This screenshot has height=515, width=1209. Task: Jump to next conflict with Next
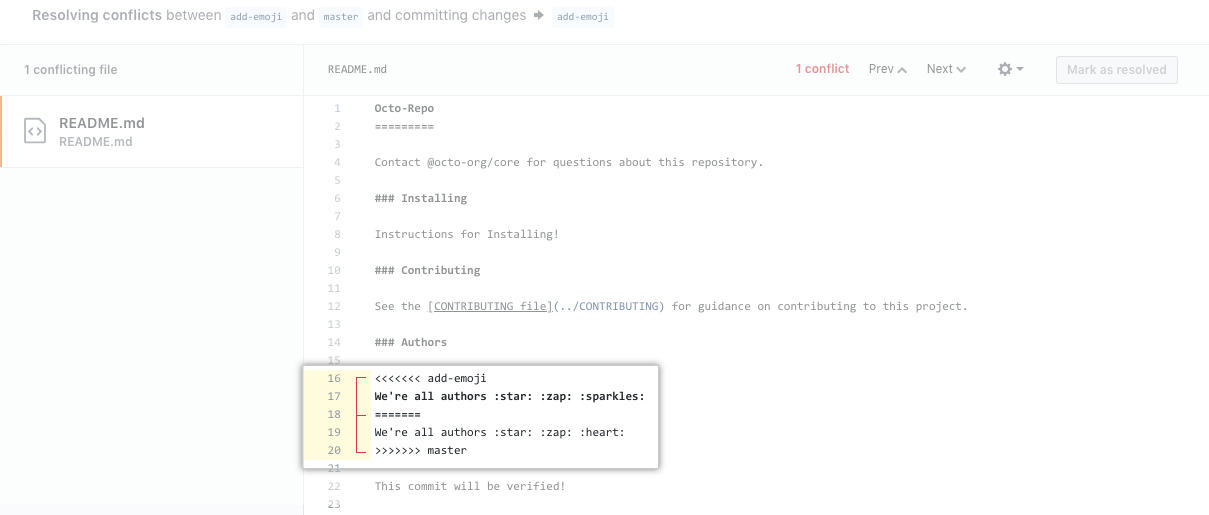coord(946,69)
